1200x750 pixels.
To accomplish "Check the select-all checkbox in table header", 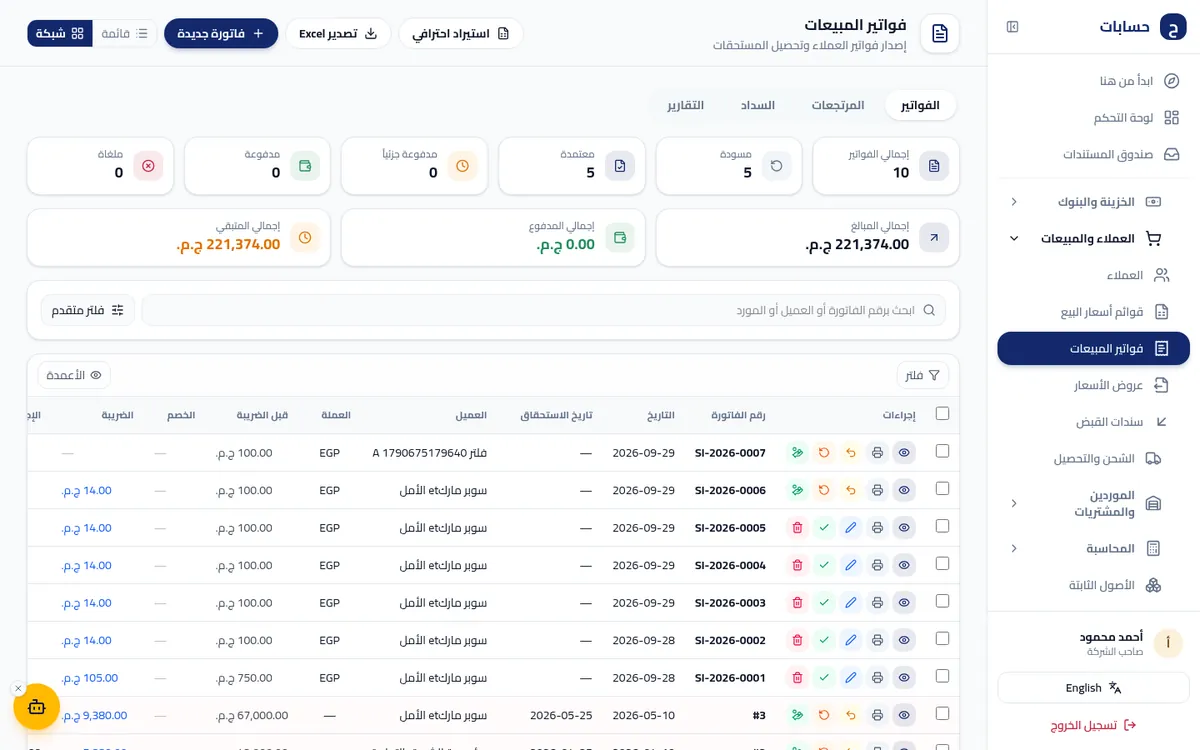I will (942, 413).
